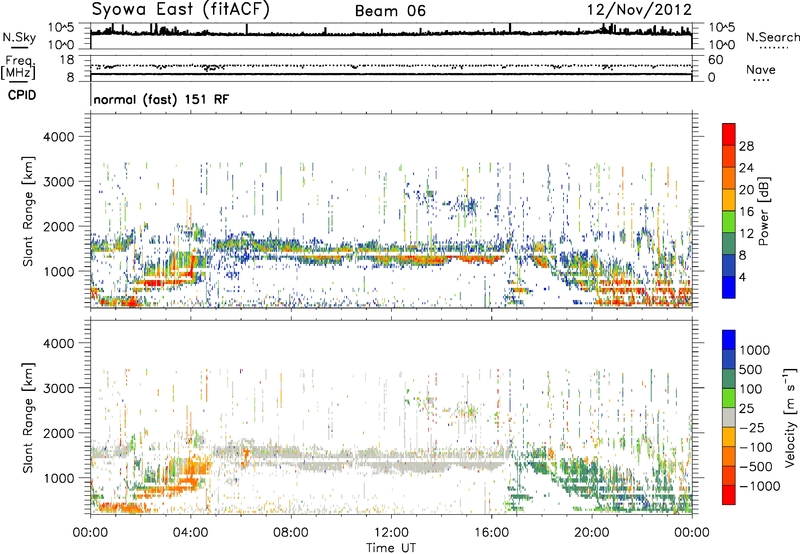The height and width of the screenshot is (554, 800).
Task: Click the '04:00' time axis label
Action: pyautogui.click(x=190, y=533)
